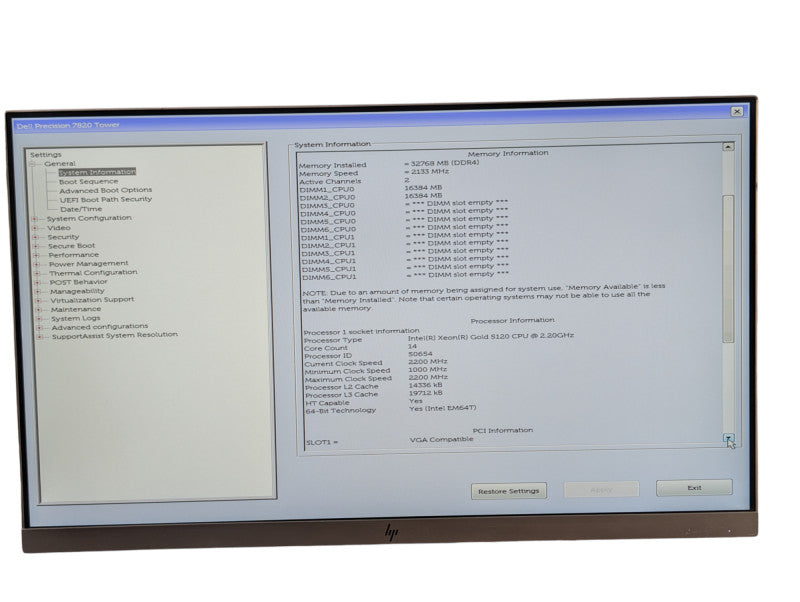This screenshot has width=800, height=602.
Task: Select the System Logs label
Action: click(x=76, y=318)
